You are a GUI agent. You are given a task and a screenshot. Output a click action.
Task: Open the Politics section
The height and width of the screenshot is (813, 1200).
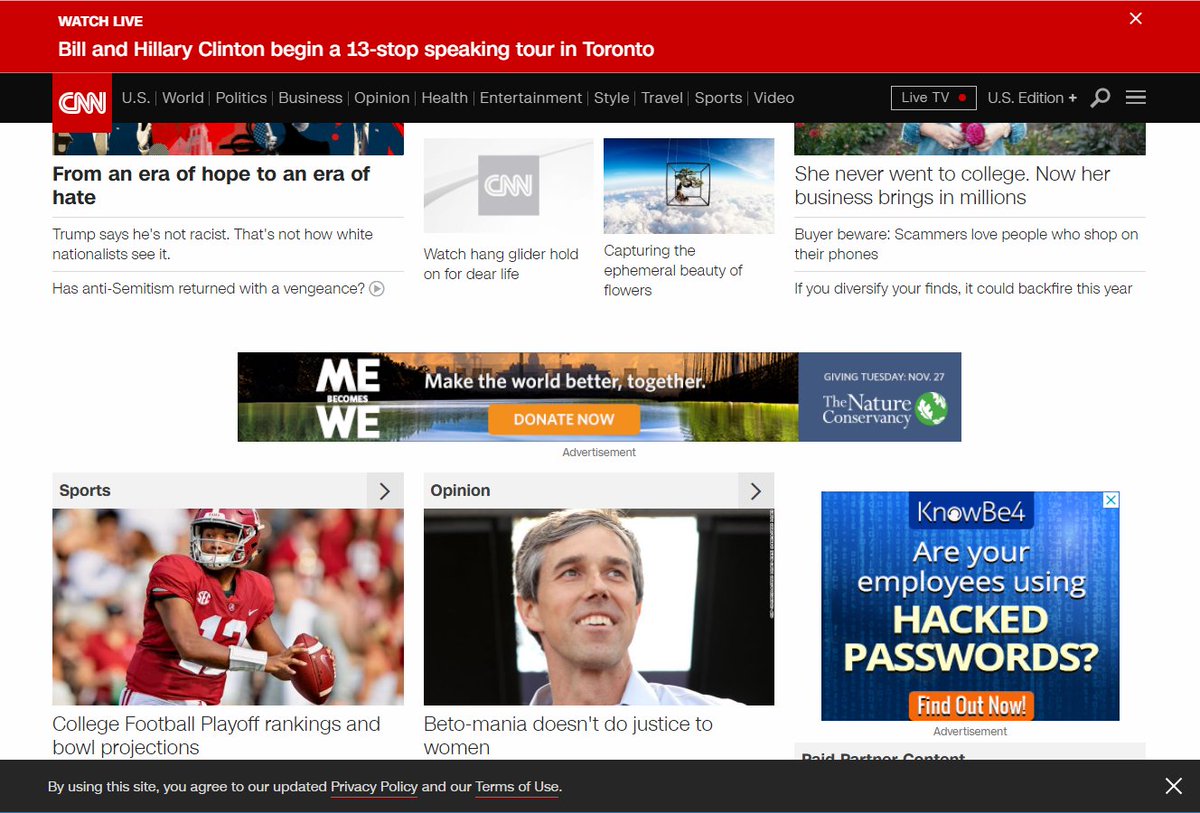tap(241, 98)
